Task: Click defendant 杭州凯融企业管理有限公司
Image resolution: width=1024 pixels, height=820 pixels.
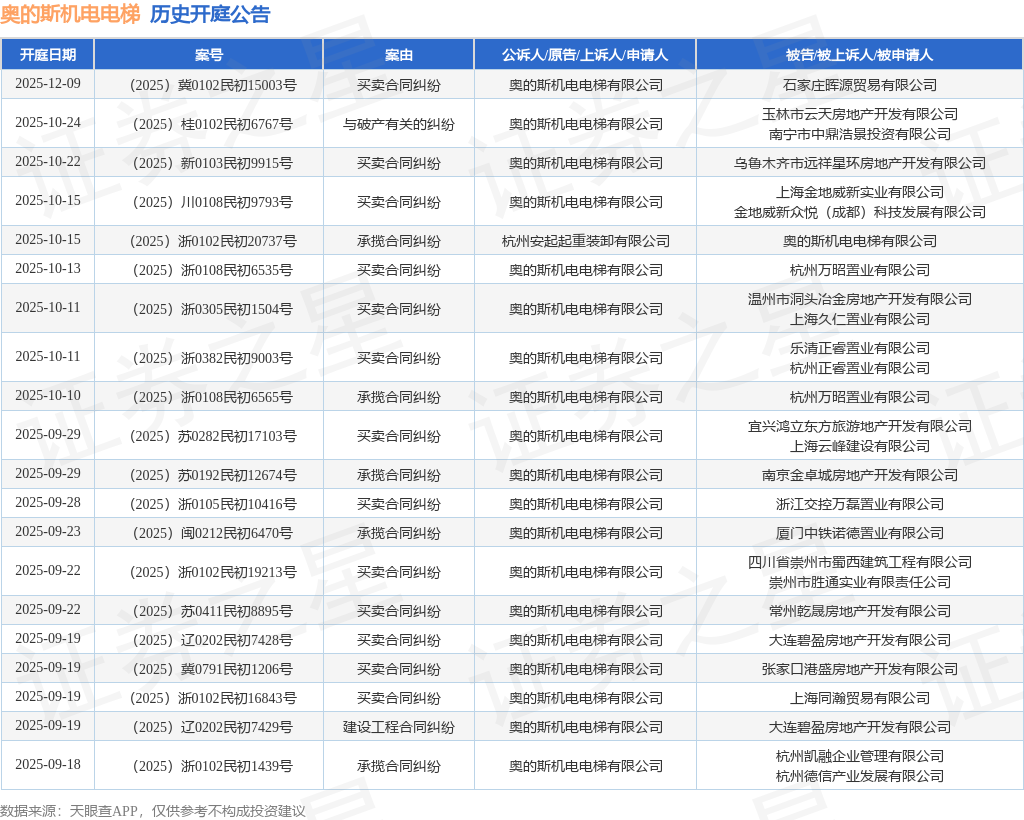Action: (859, 757)
